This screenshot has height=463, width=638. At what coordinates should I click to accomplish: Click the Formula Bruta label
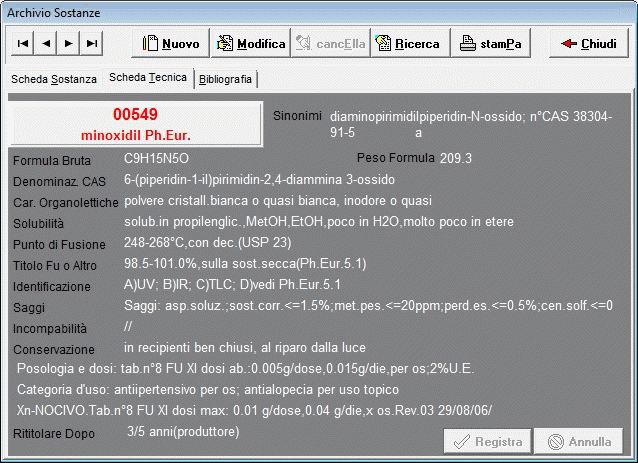[52, 161]
